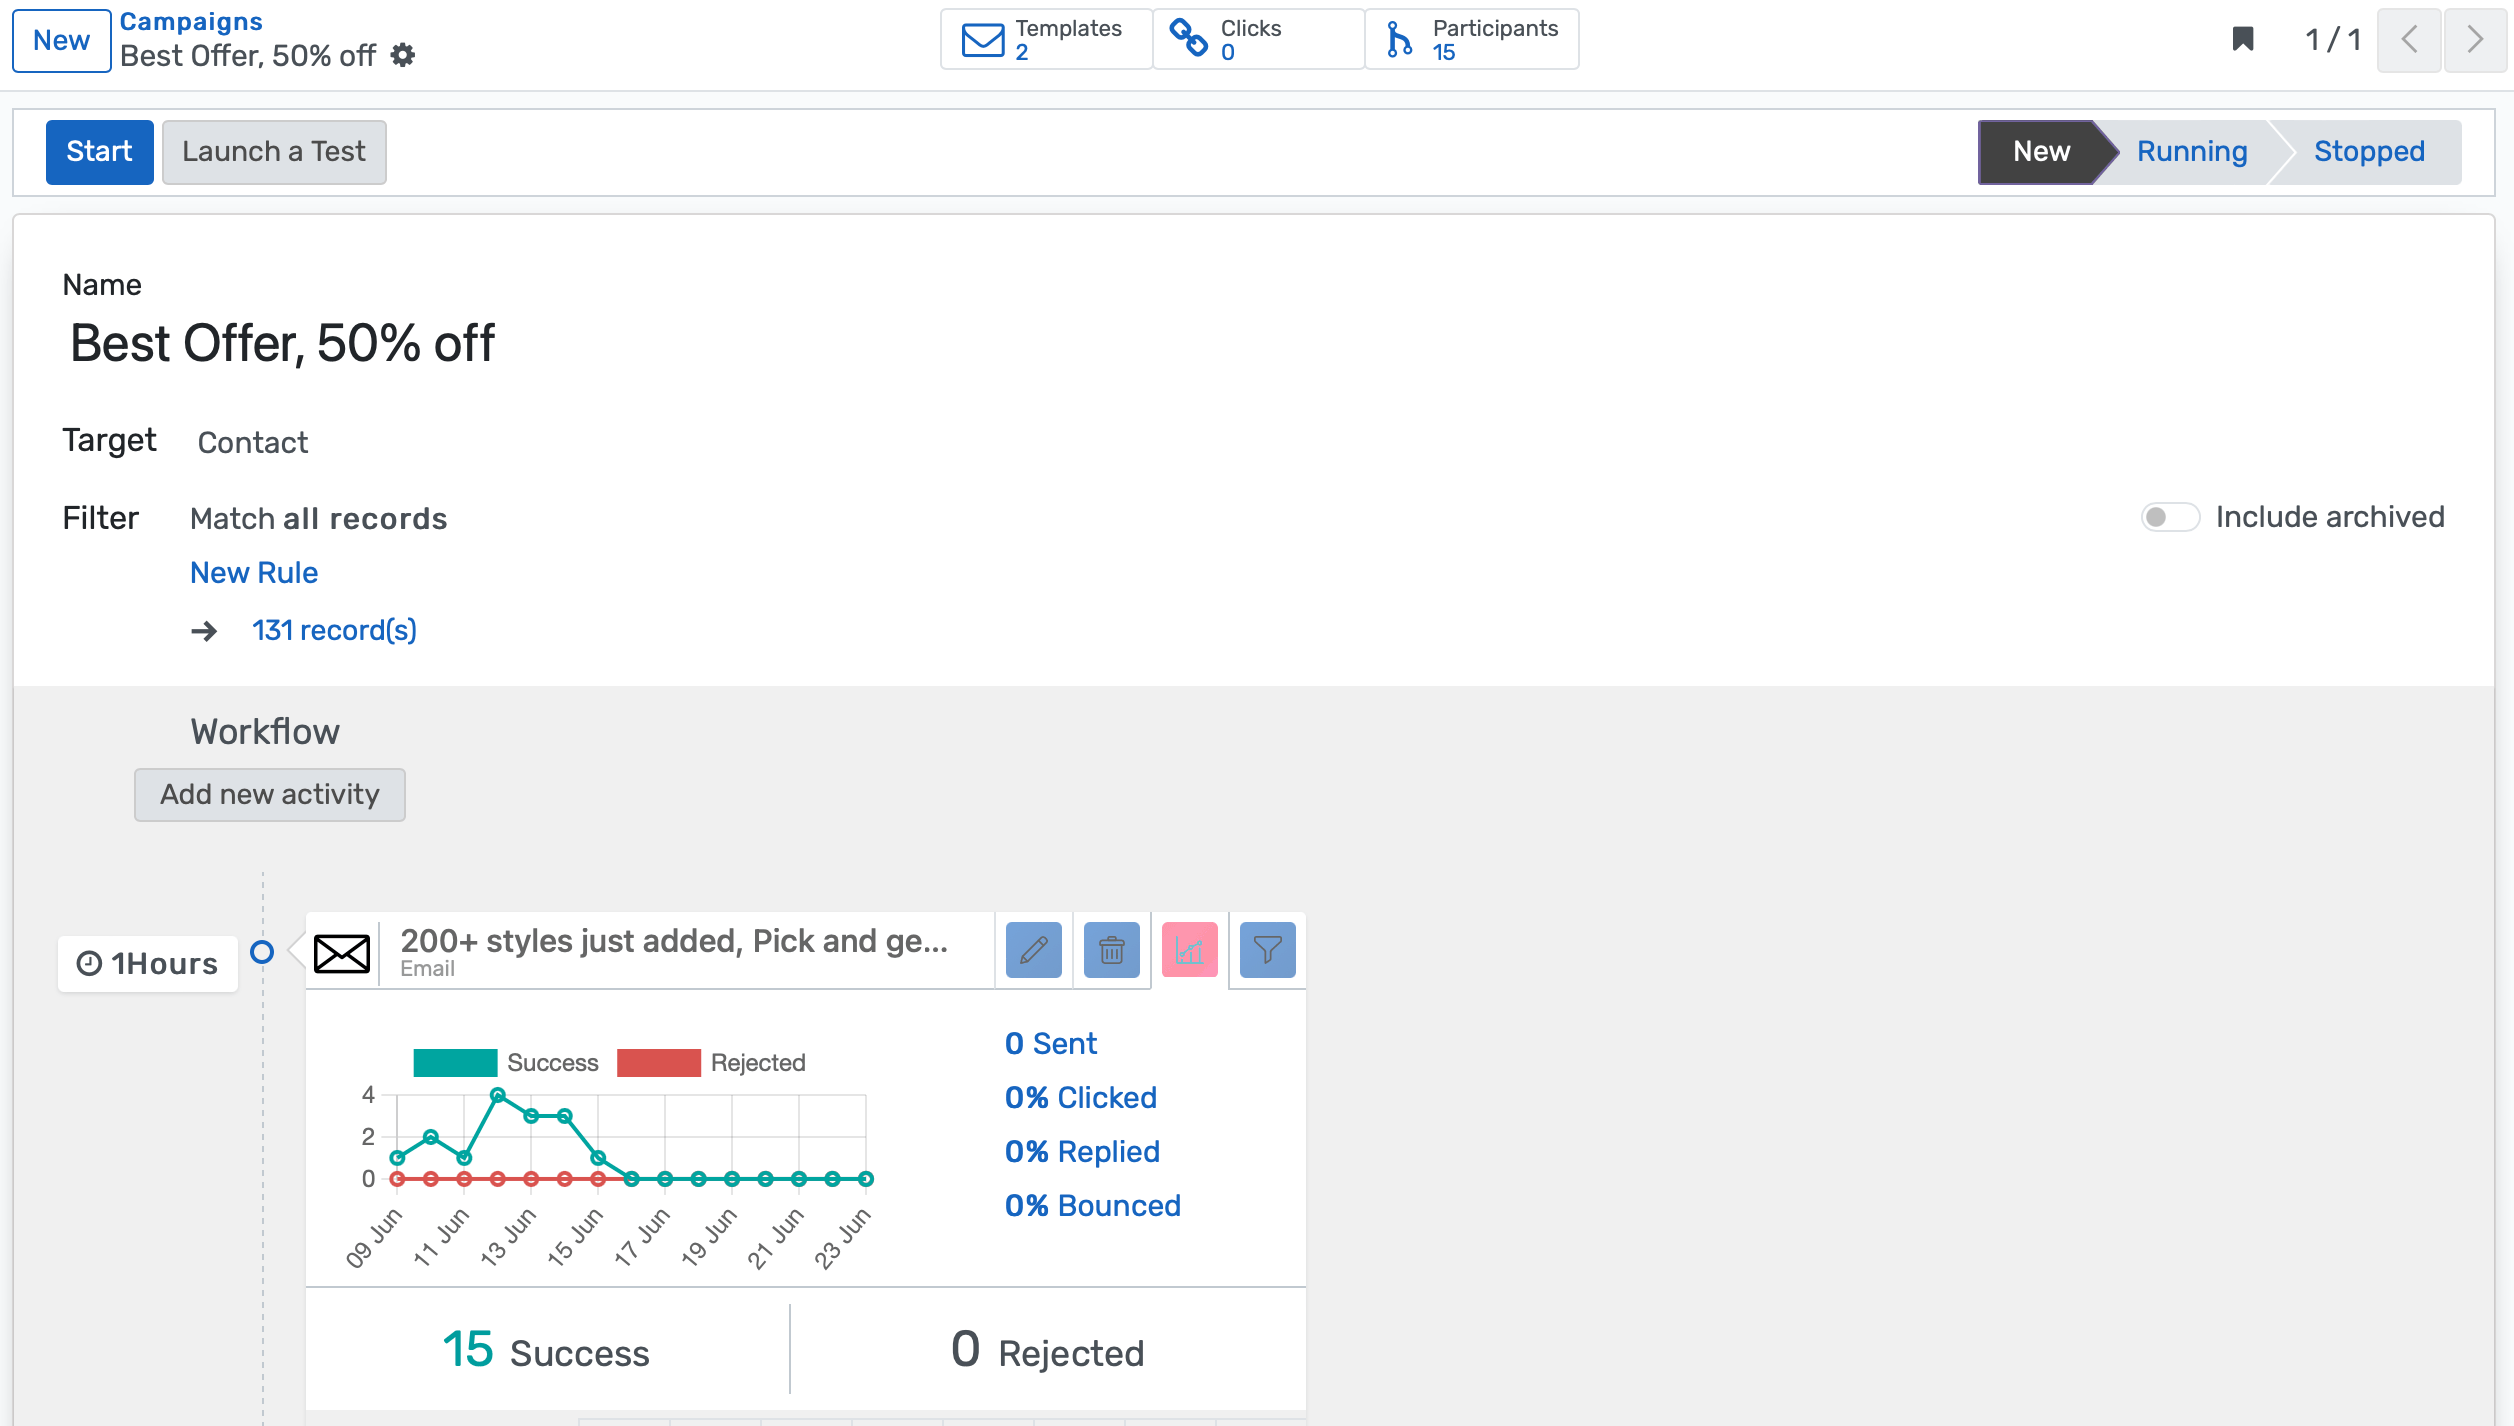Viewport: 2514px width, 1426px height.
Task: Open campaign settings via the gear icon
Action: point(403,57)
